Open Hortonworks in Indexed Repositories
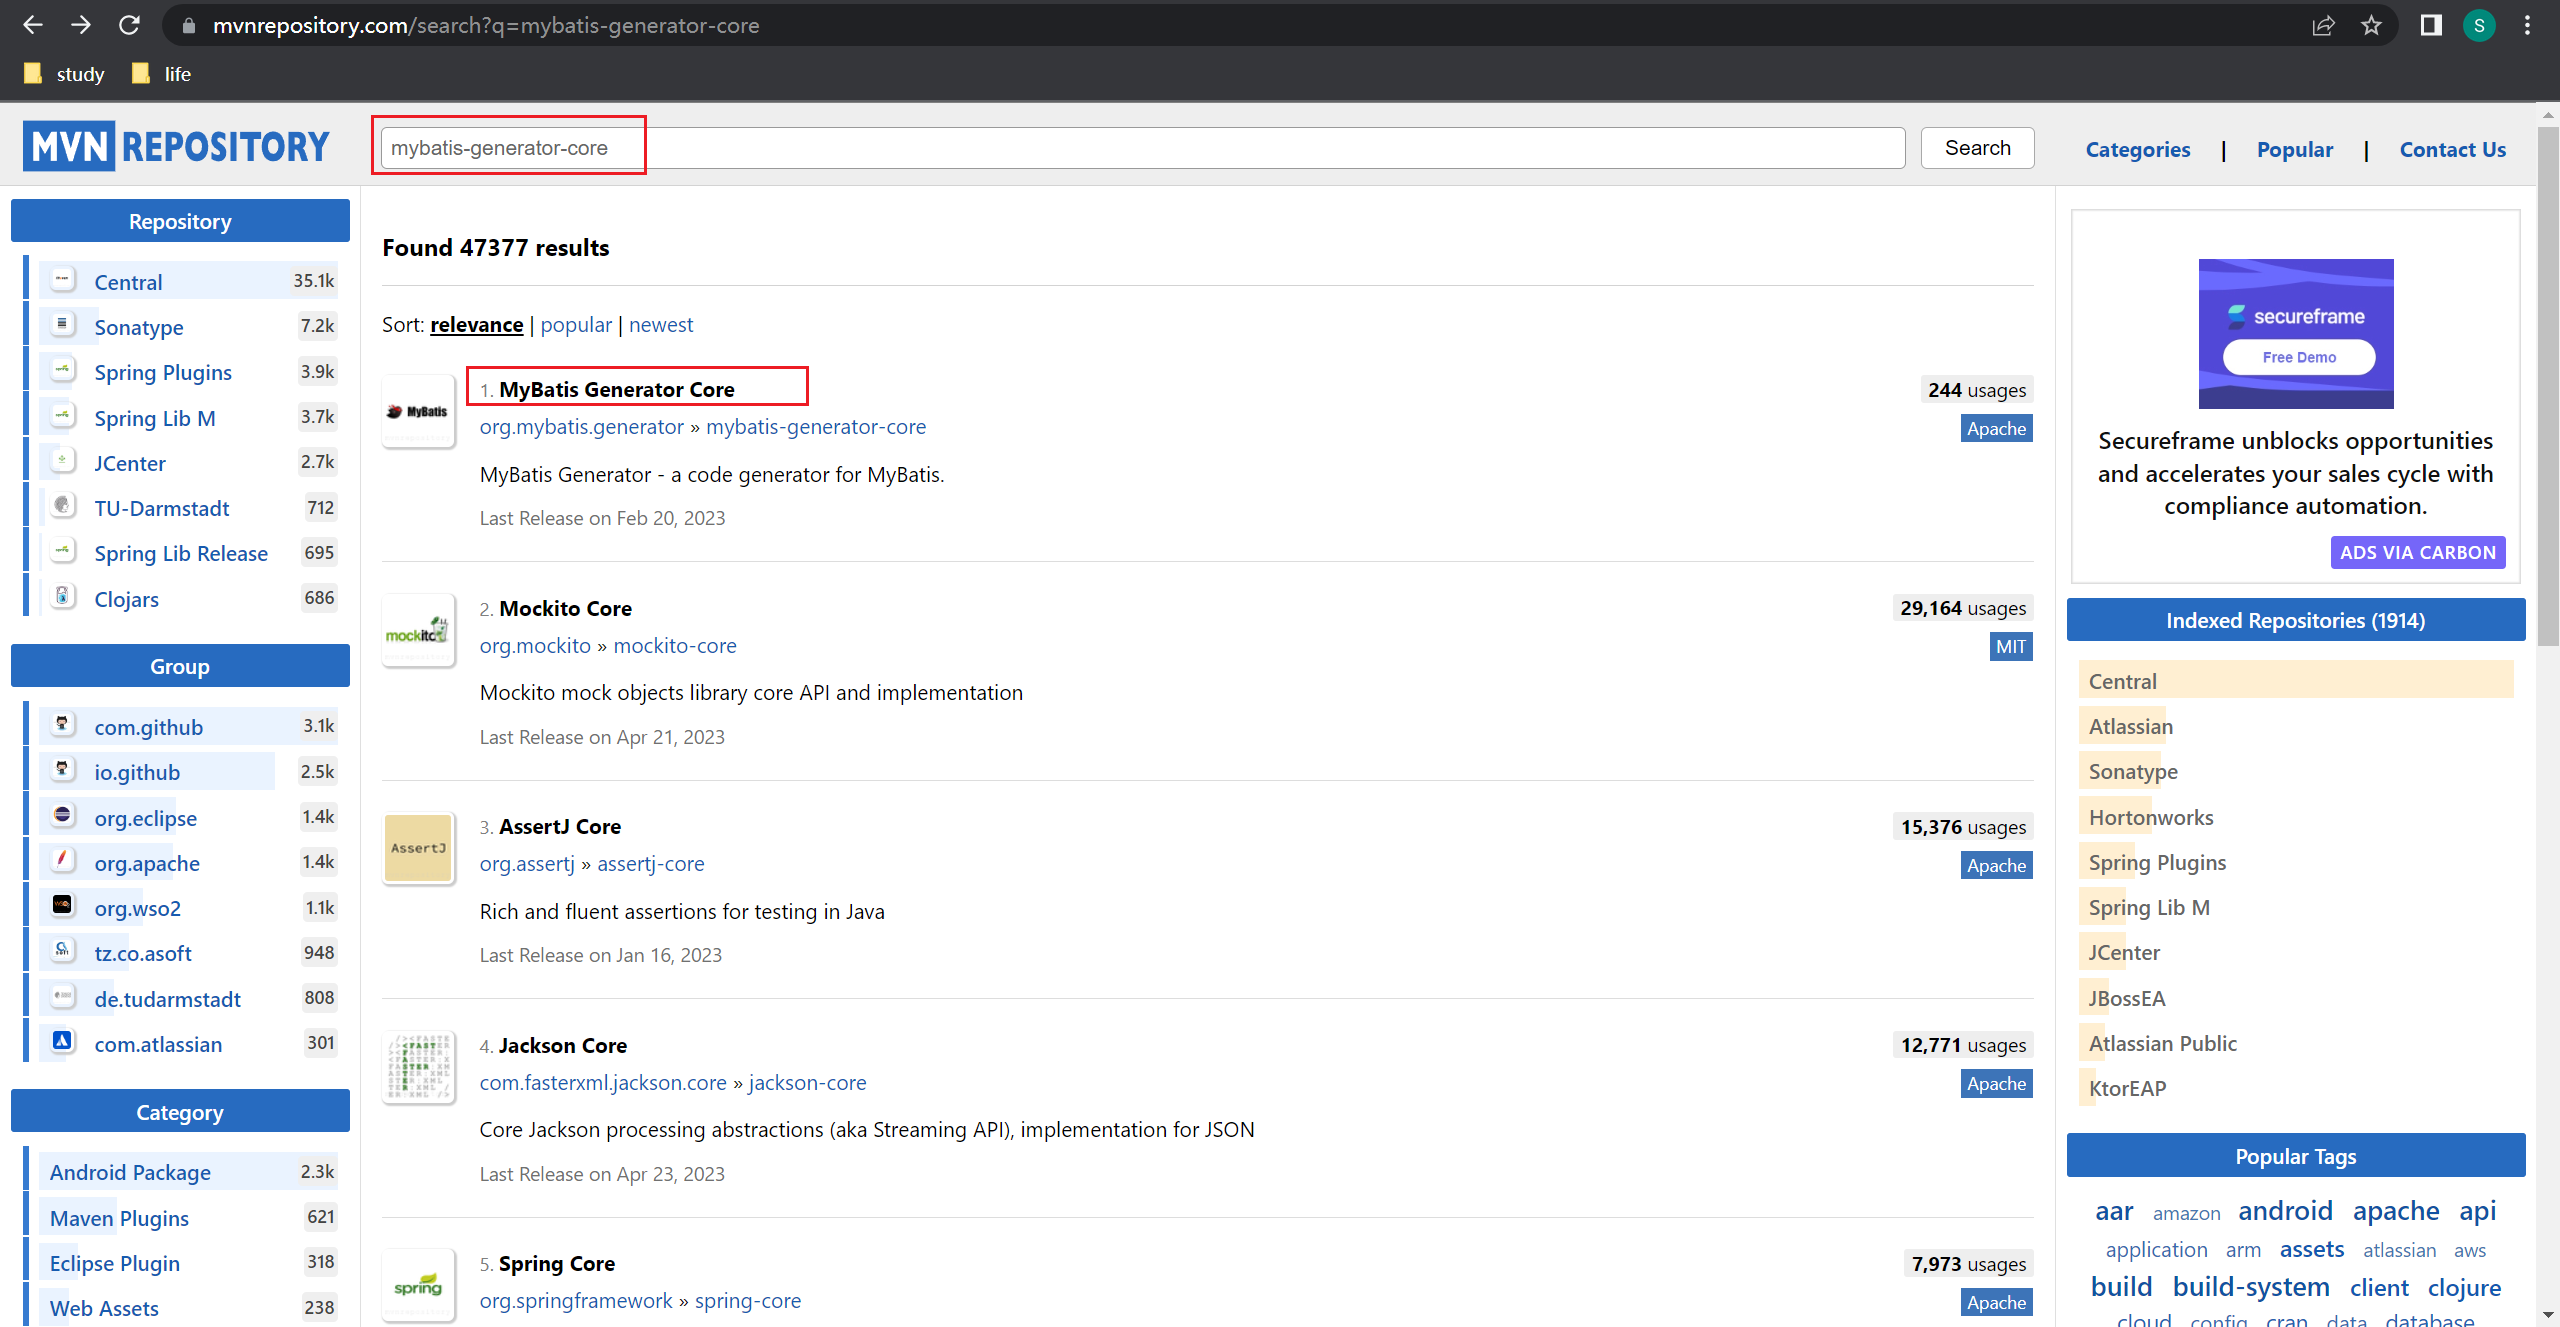2560x1327 pixels. (2150, 818)
